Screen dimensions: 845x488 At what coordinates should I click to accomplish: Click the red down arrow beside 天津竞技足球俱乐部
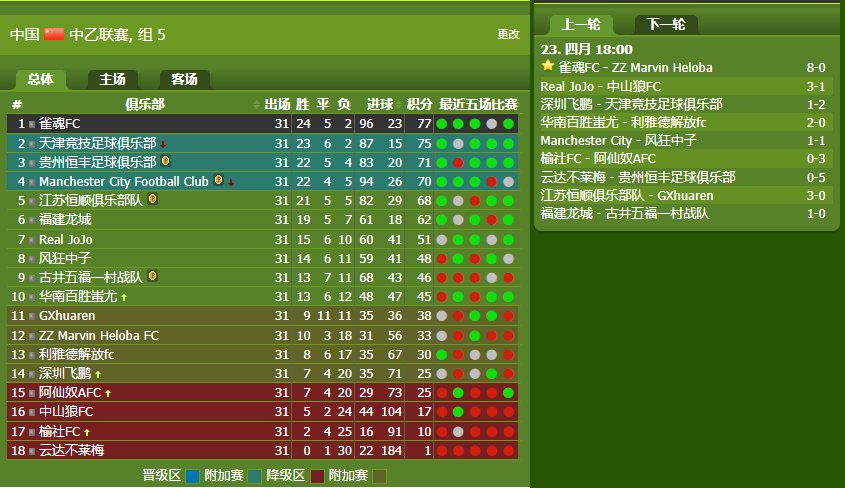(x=163, y=144)
